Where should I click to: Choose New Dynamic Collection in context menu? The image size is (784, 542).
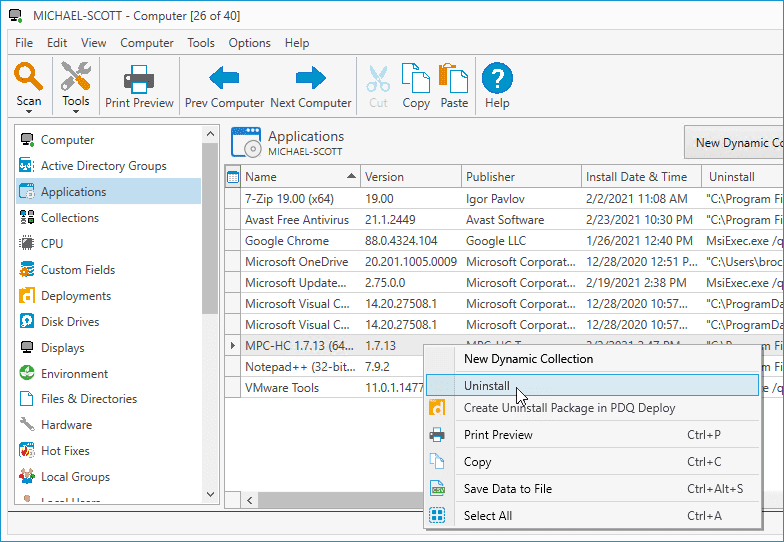(592, 358)
